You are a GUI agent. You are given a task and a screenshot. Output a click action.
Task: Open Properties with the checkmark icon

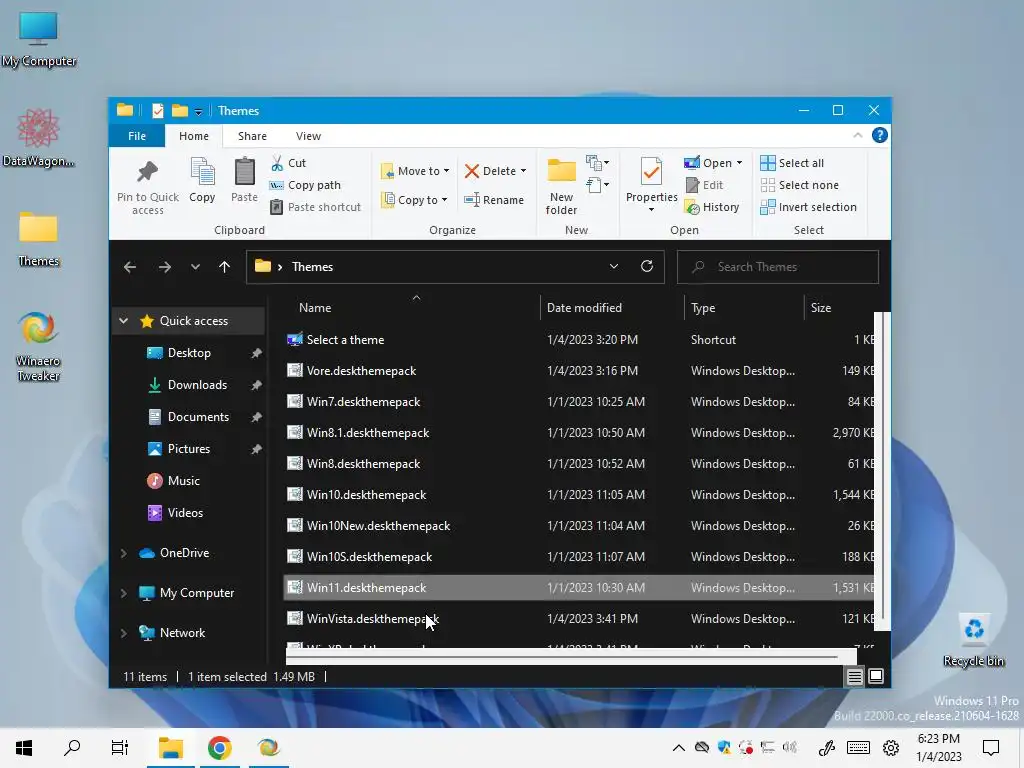tap(651, 184)
